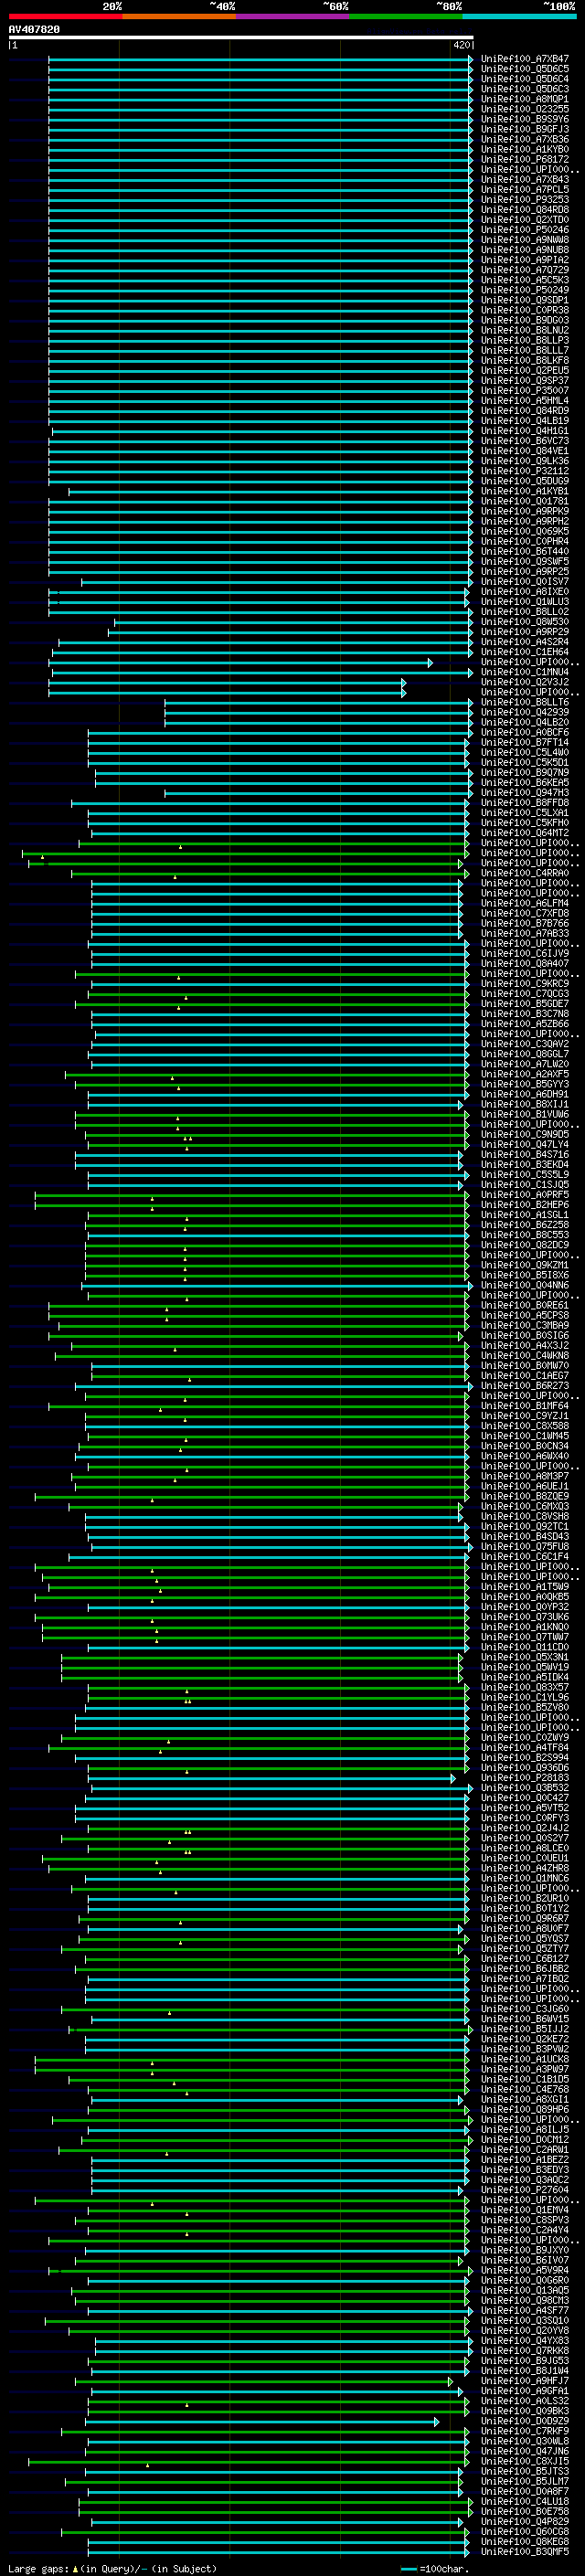
Task: Select label UniRef100_C4RRA0
Action: (x=525, y=873)
